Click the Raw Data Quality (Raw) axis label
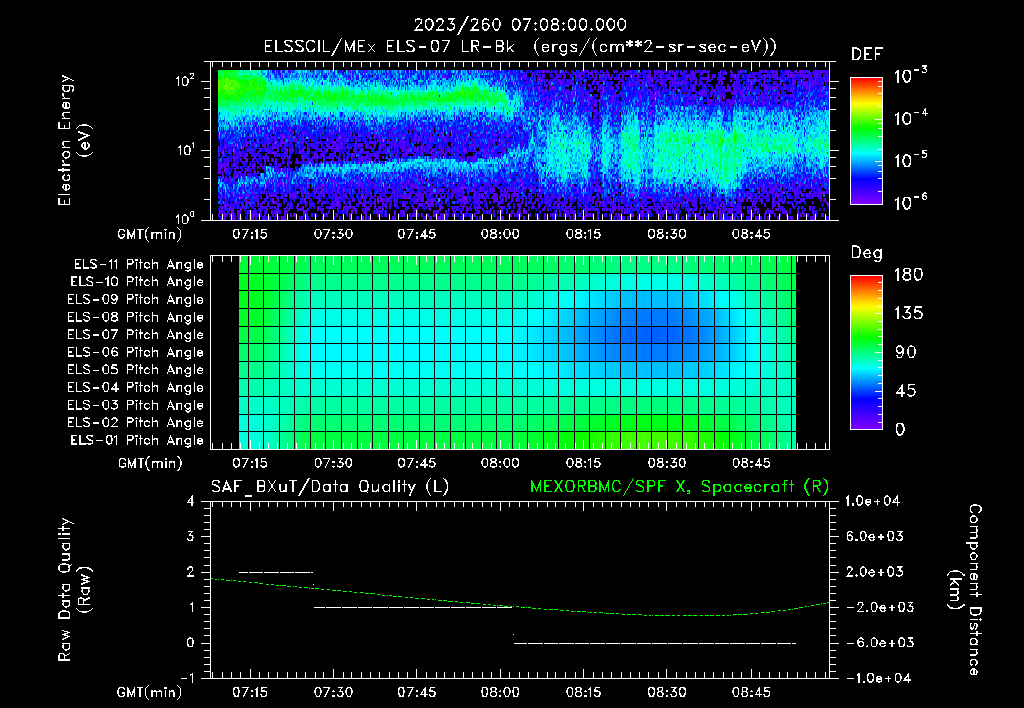Viewport: 1024px width, 708px height. pyautogui.click(x=74, y=589)
